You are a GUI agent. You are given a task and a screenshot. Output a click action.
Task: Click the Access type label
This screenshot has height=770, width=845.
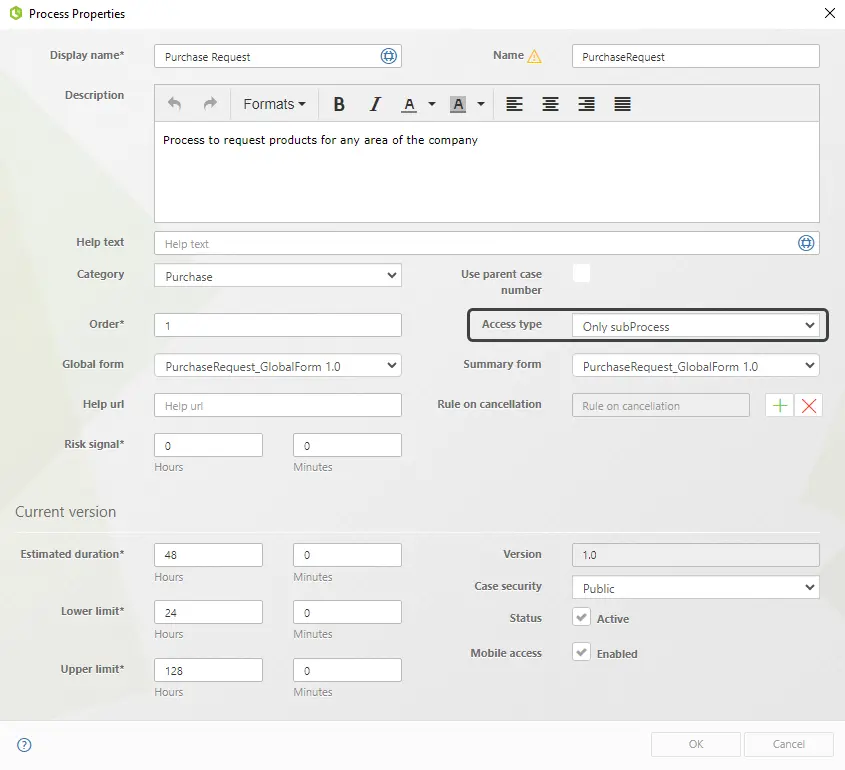point(511,324)
